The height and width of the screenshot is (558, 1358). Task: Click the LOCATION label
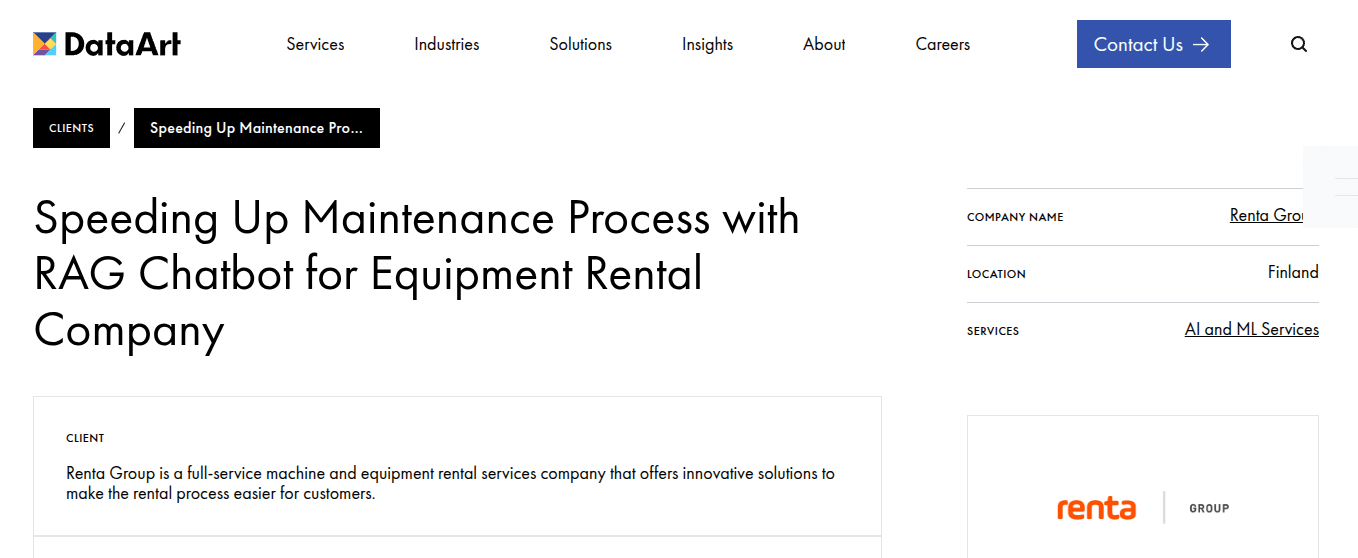996,274
